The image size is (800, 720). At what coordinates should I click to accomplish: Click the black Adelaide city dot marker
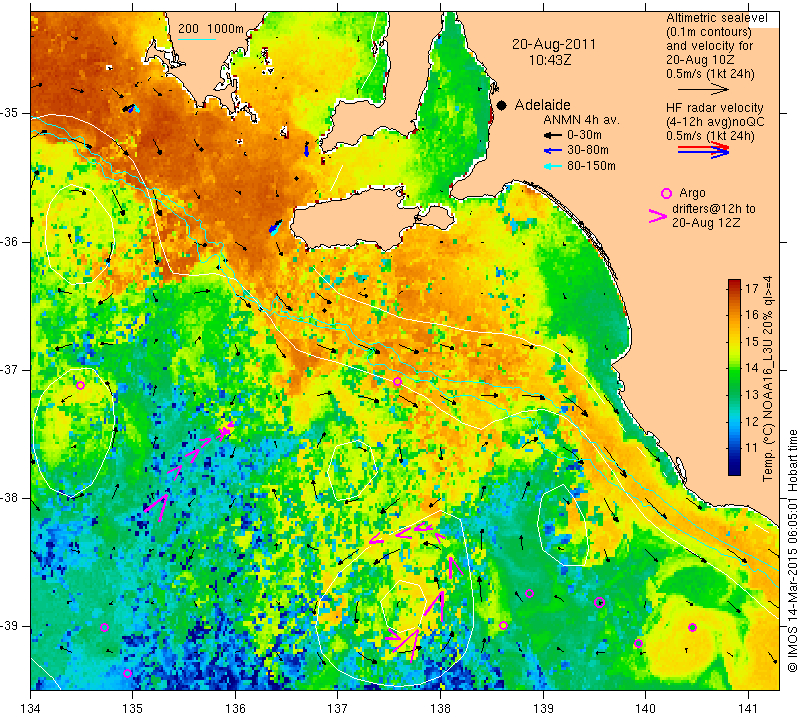(x=502, y=105)
